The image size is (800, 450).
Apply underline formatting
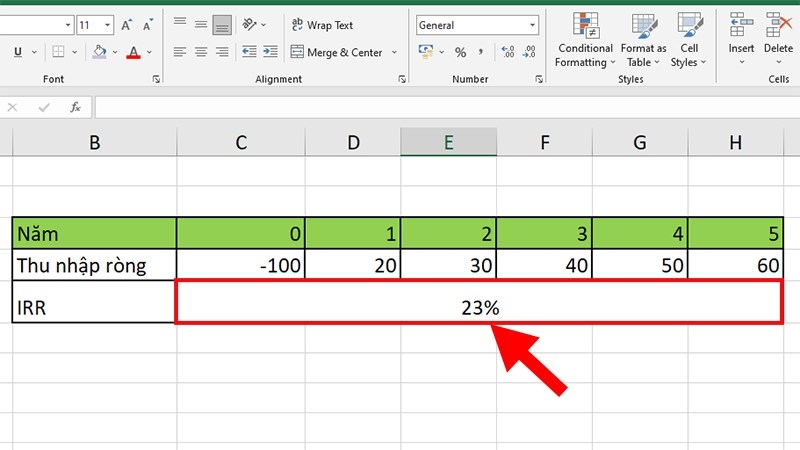coord(18,52)
